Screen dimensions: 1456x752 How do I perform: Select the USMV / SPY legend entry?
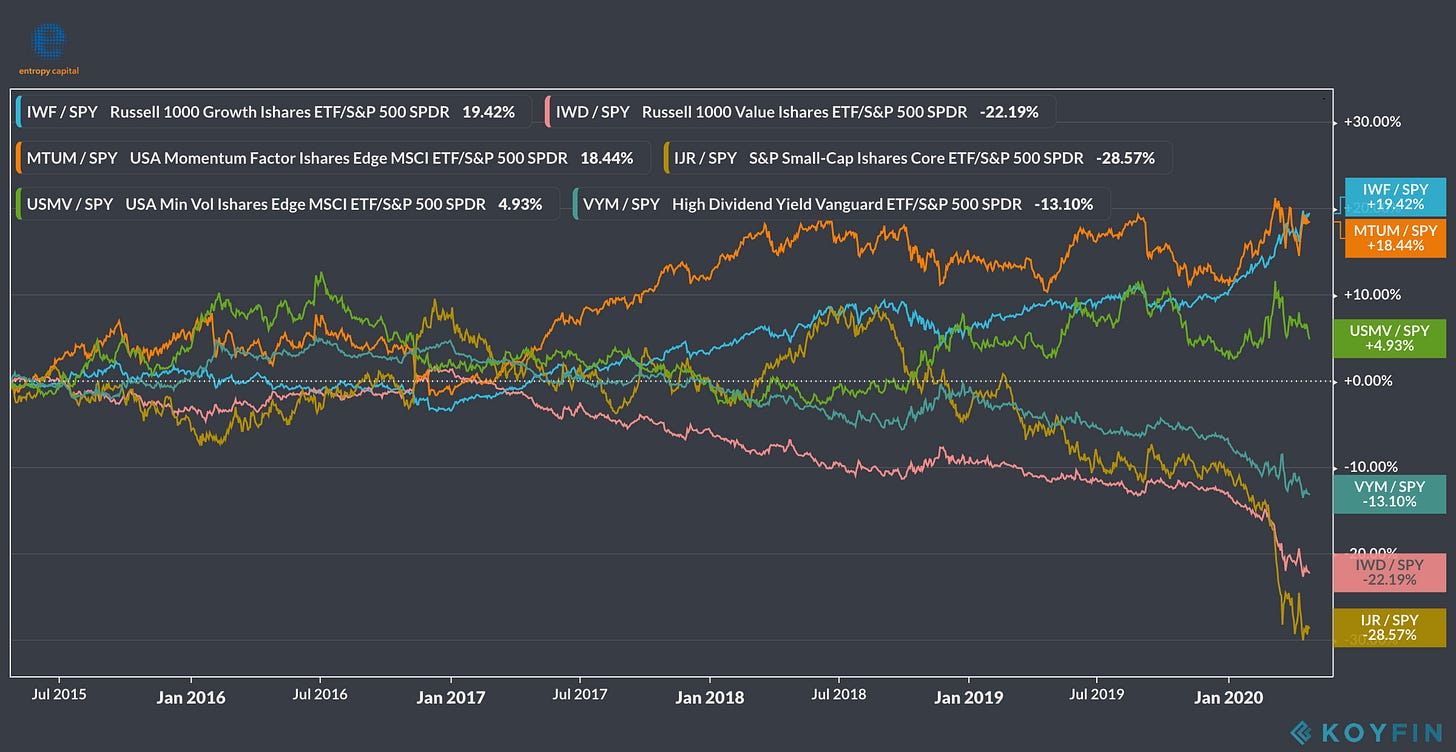click(286, 204)
